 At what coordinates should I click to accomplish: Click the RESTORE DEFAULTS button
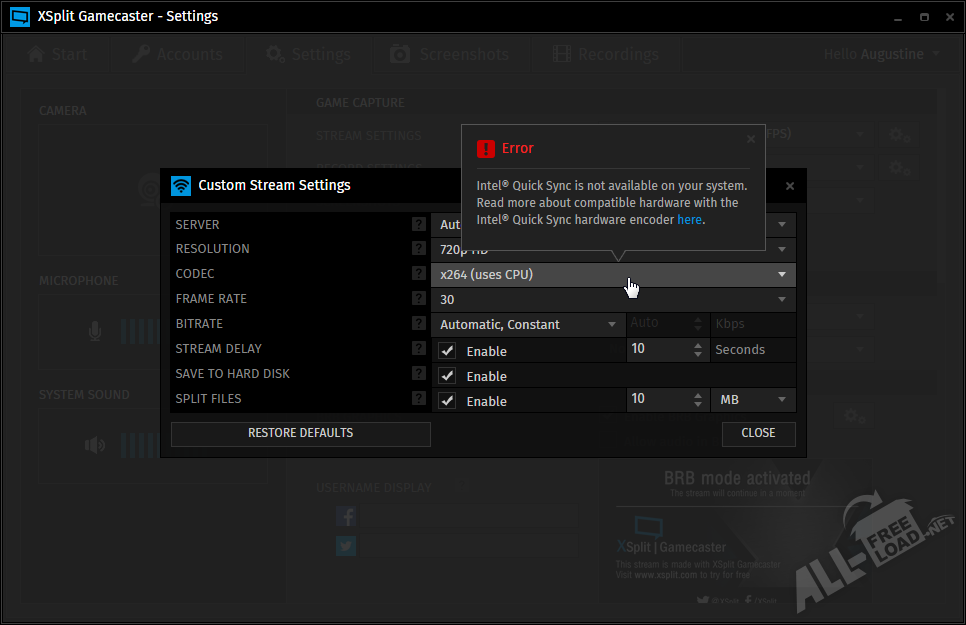pos(300,433)
